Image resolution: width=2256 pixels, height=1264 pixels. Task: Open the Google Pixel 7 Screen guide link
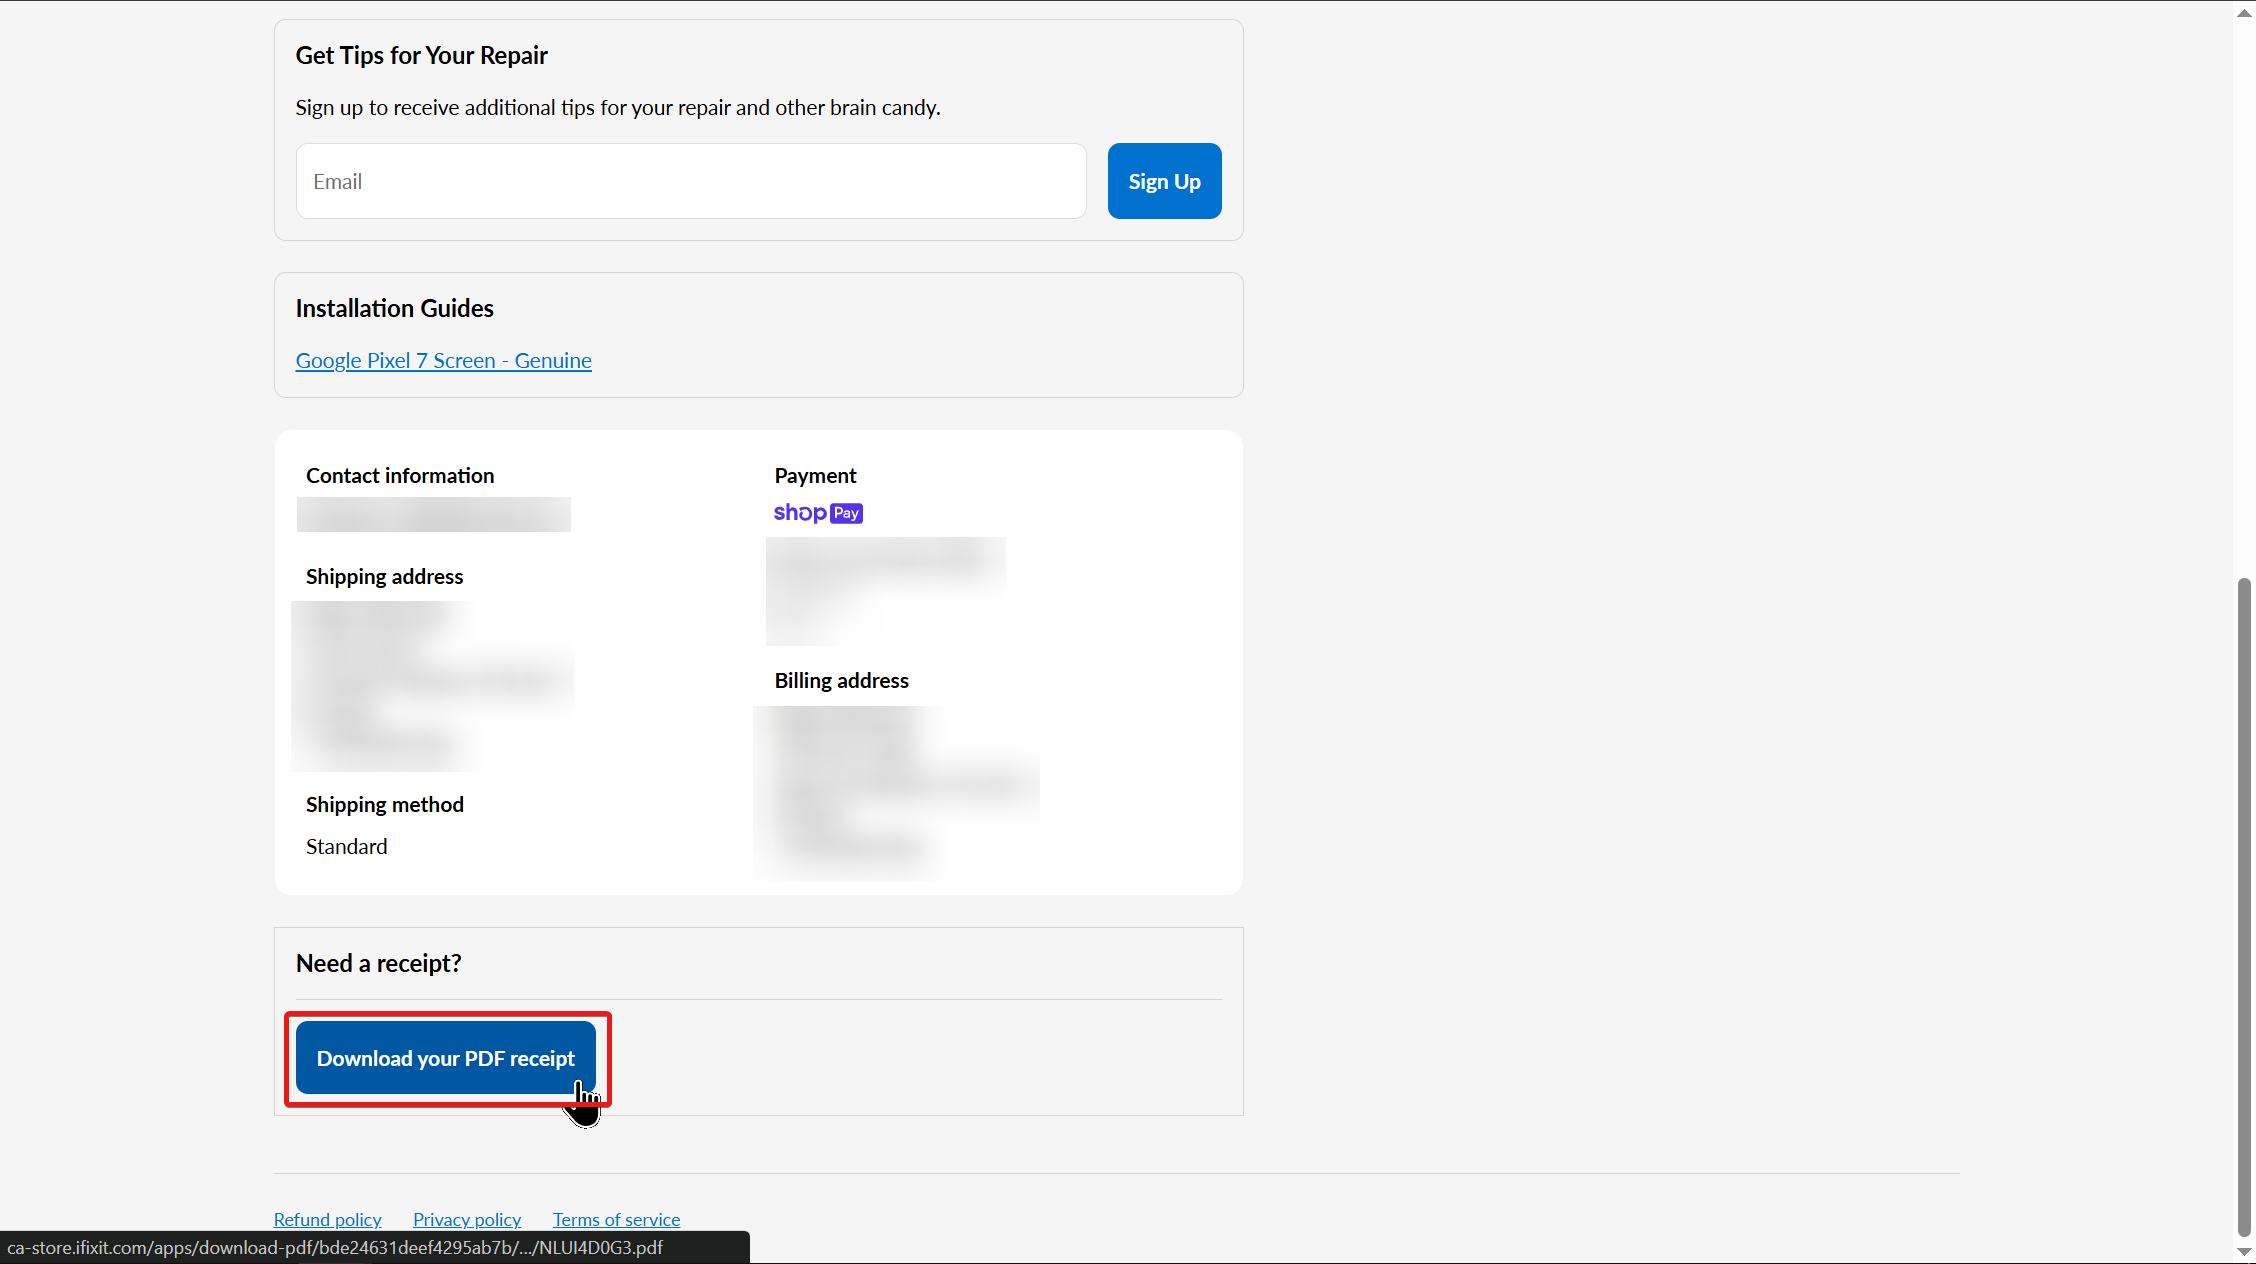pyautogui.click(x=443, y=361)
